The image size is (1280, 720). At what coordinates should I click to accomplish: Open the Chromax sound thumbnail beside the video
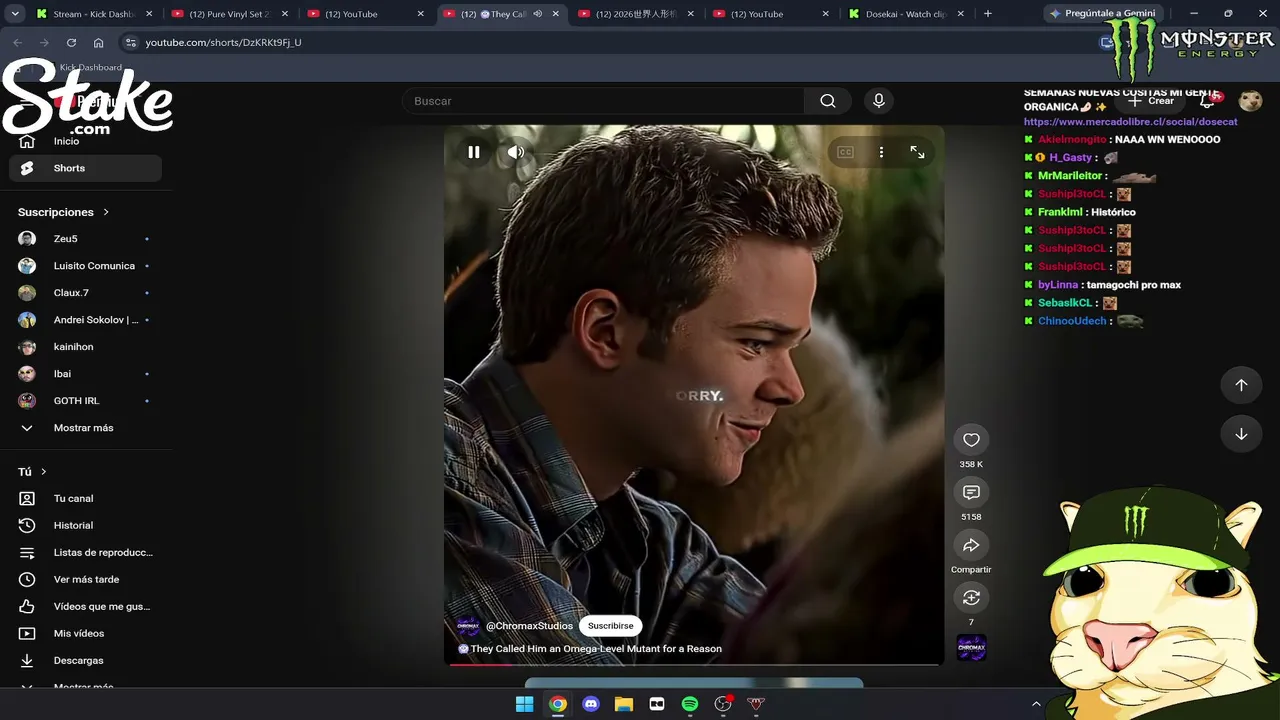coord(971,648)
